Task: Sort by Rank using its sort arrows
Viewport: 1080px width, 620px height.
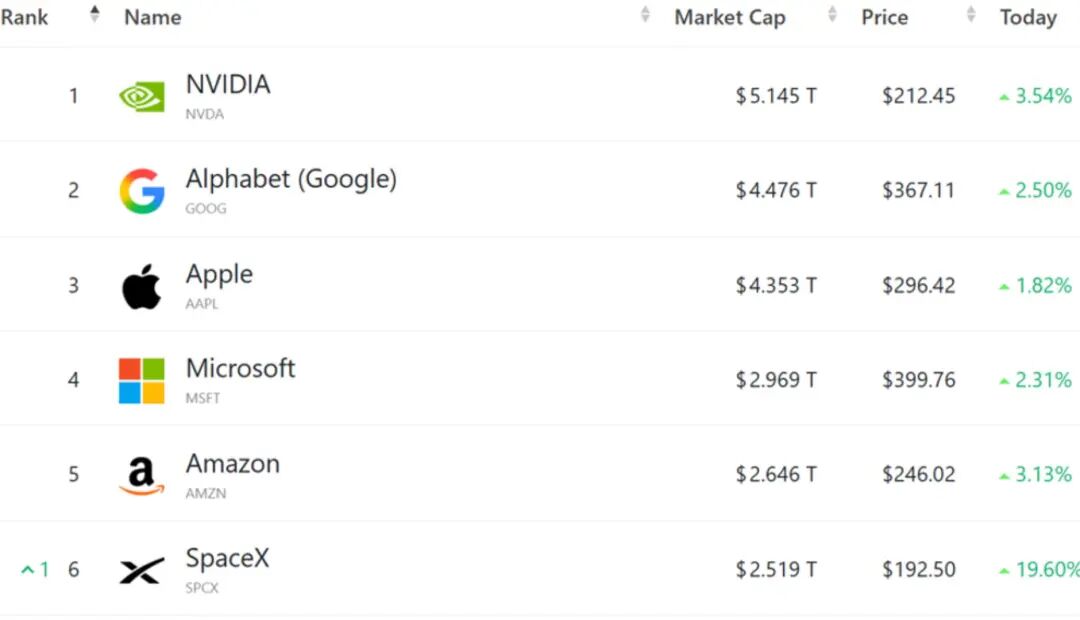Action: 94,14
